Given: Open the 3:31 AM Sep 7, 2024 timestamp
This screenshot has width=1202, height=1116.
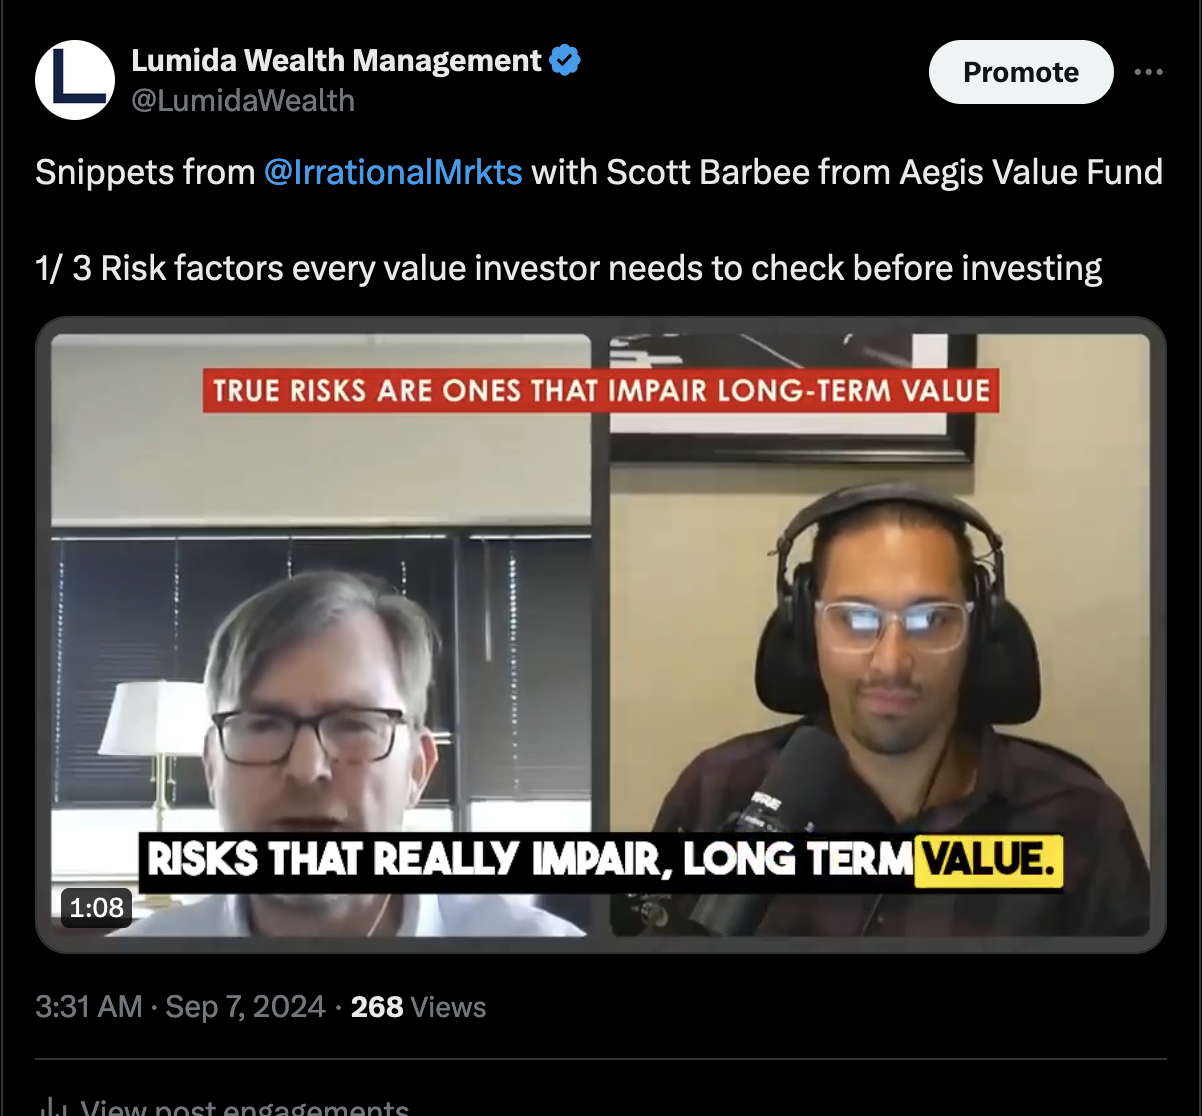Looking at the screenshot, I should click(x=180, y=1006).
